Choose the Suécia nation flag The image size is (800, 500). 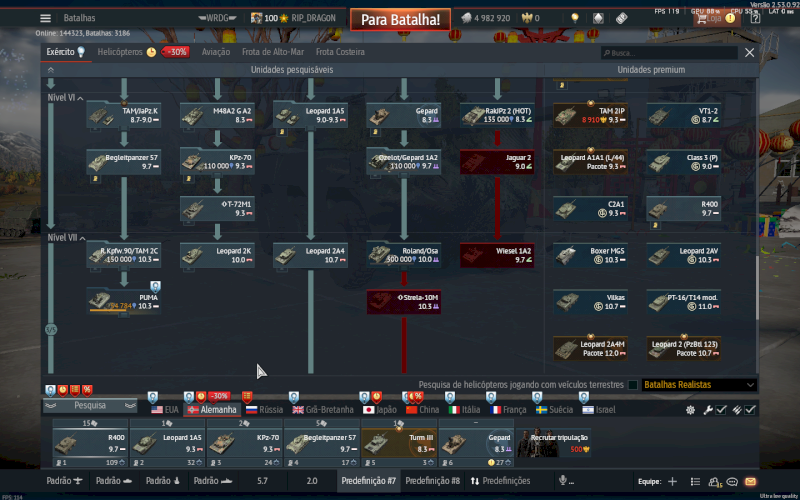tap(555, 410)
